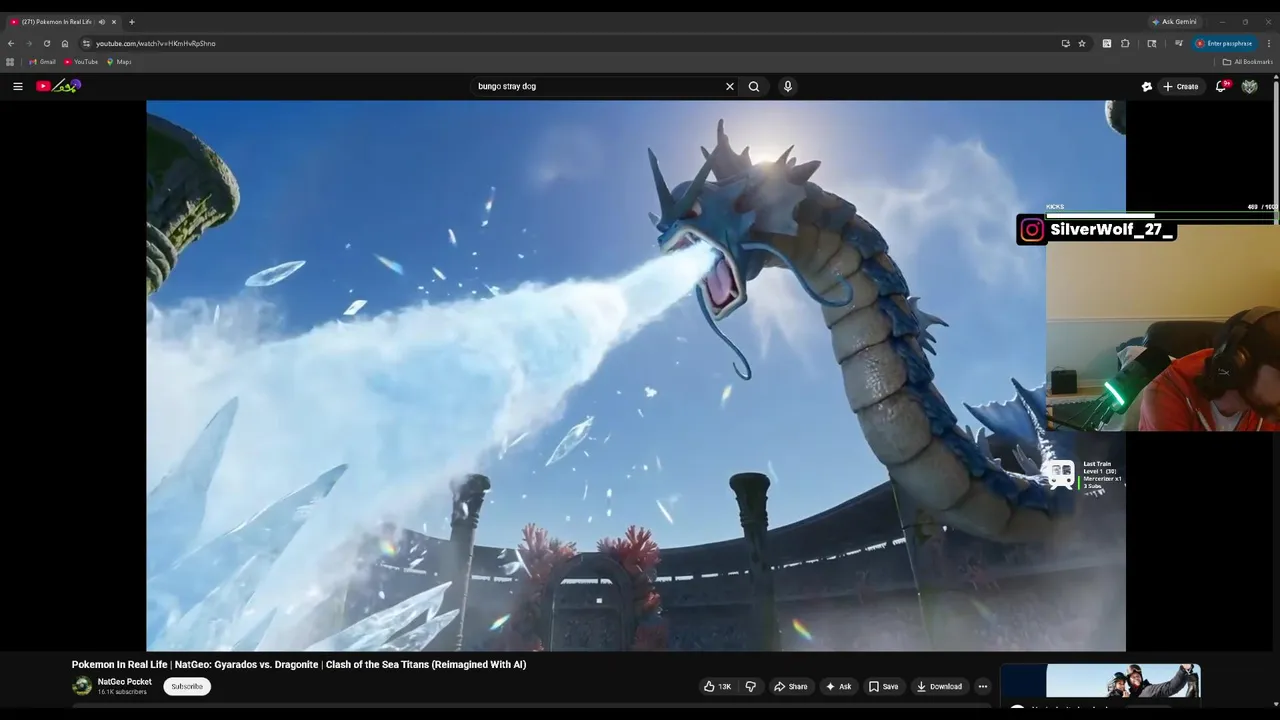Open the Maps bookmark
The height and width of the screenshot is (720, 1280).
coord(119,62)
